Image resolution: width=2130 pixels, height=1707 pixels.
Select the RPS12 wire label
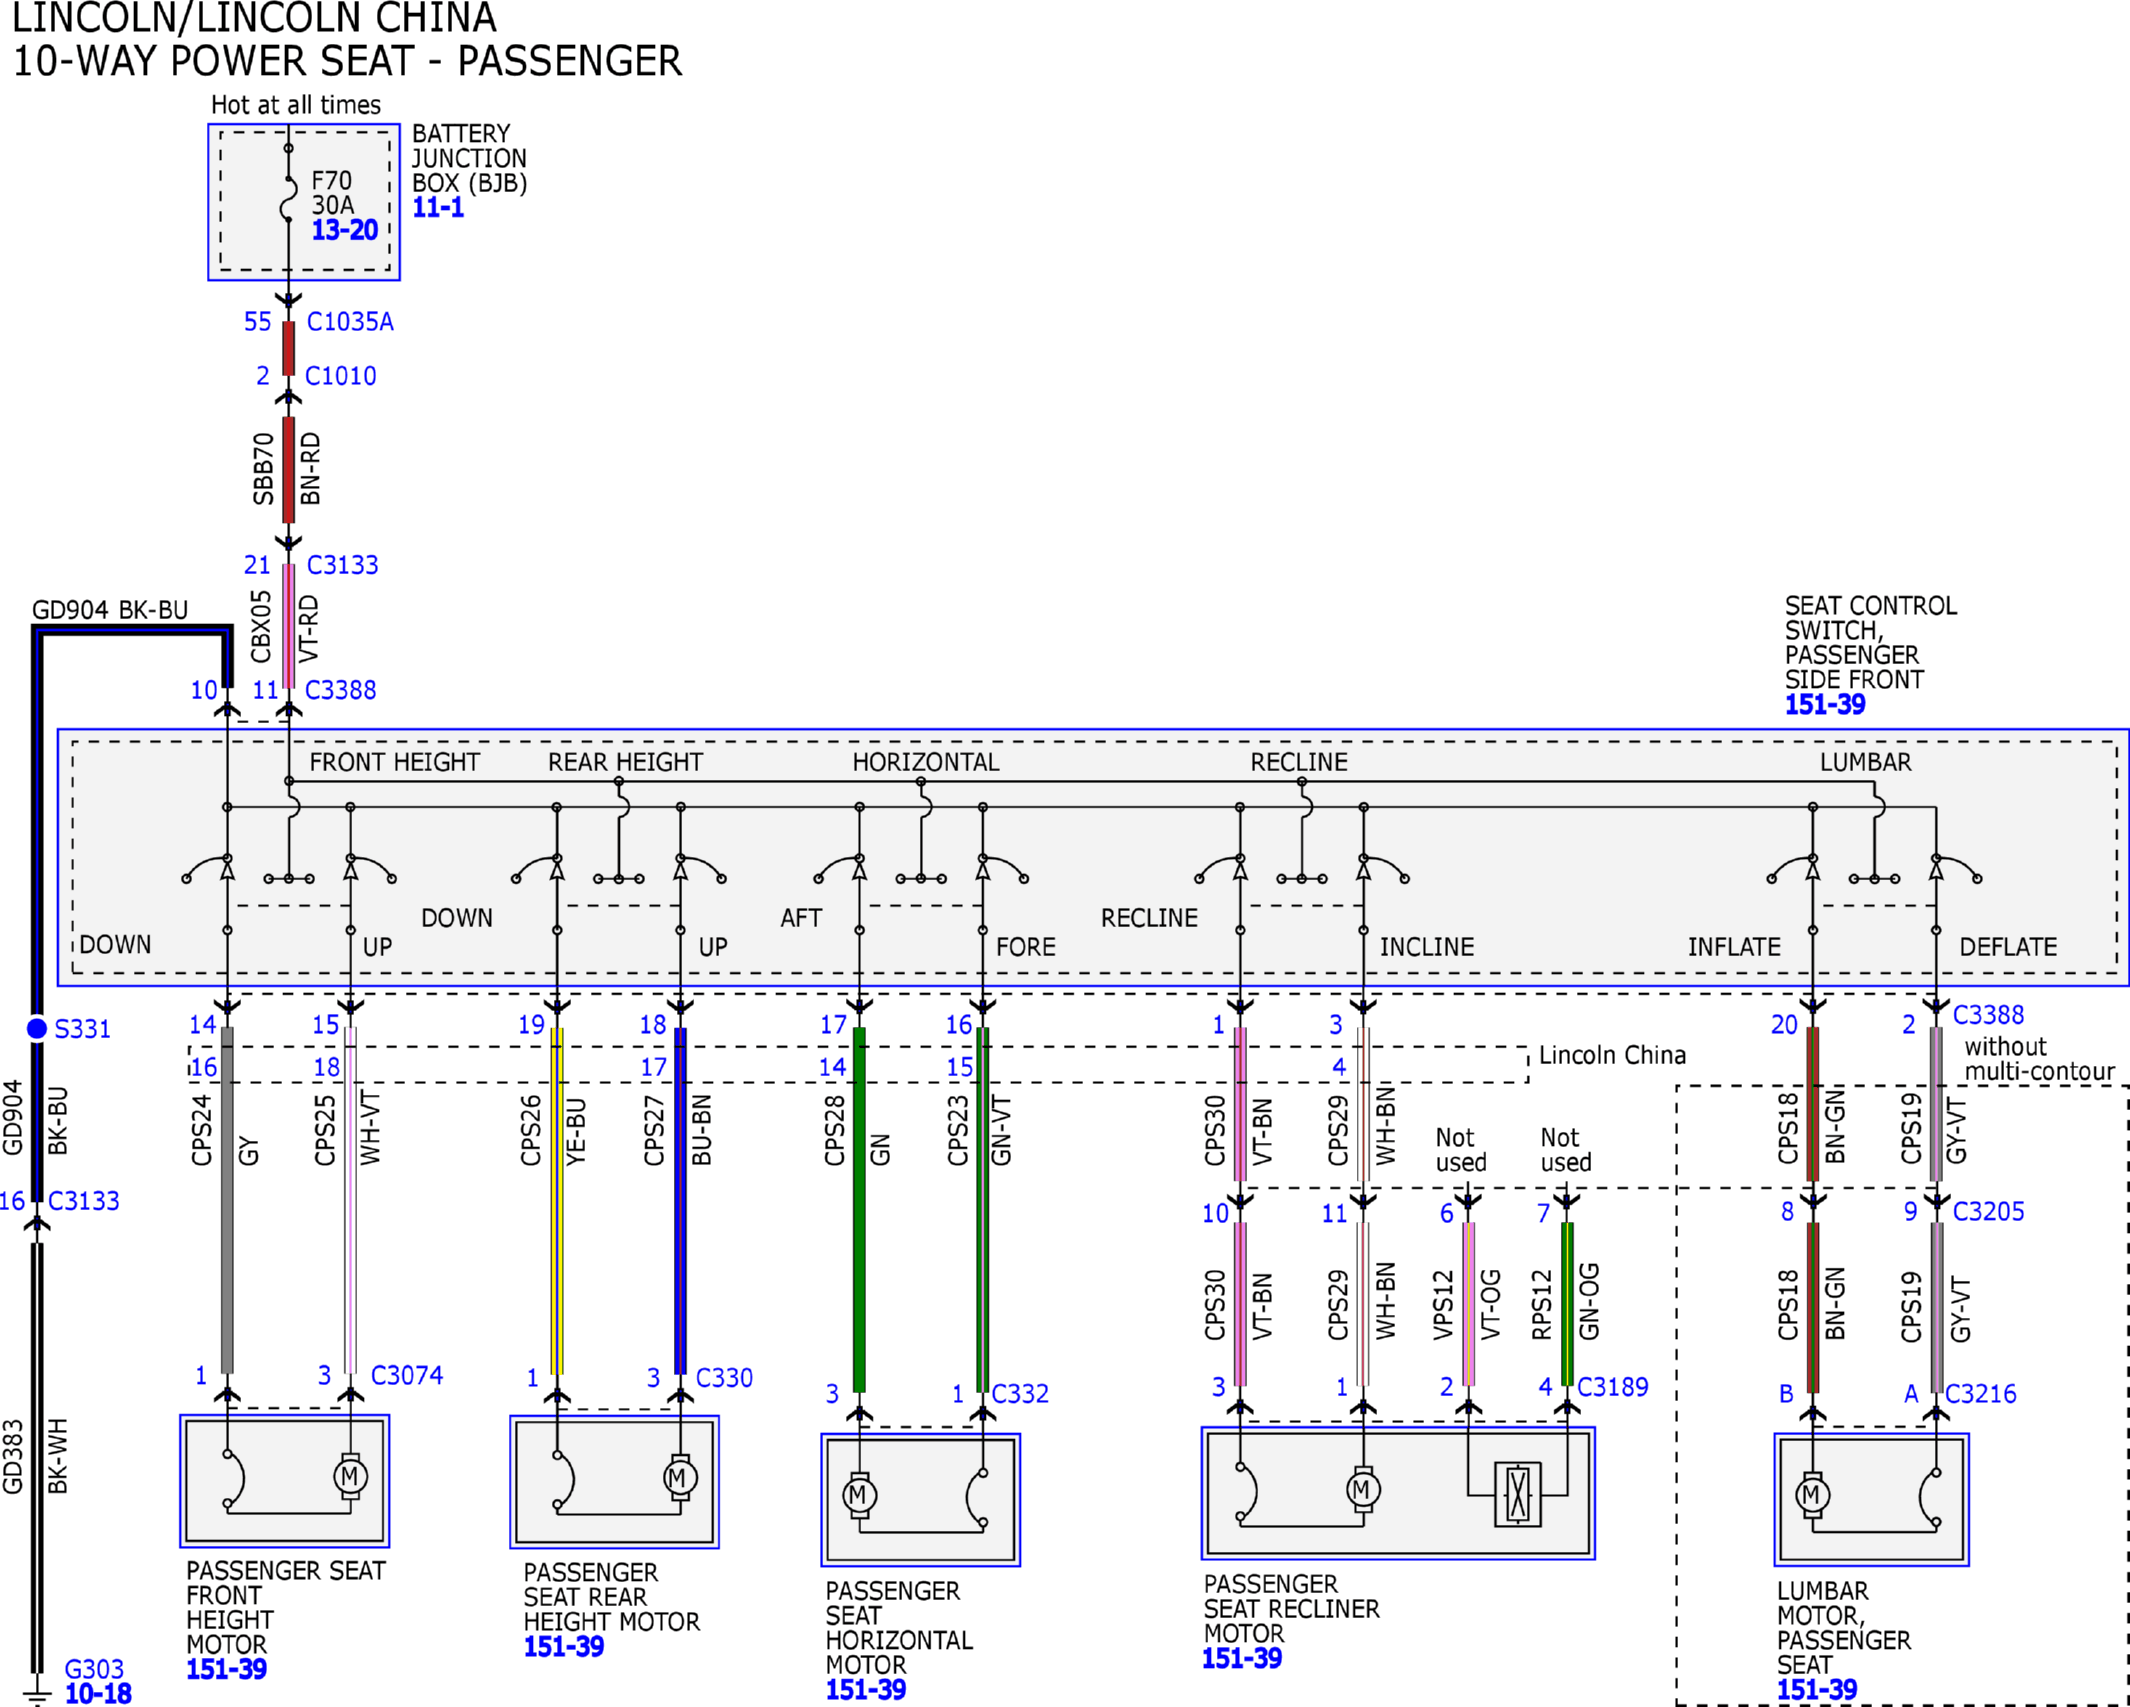[x=1542, y=1304]
